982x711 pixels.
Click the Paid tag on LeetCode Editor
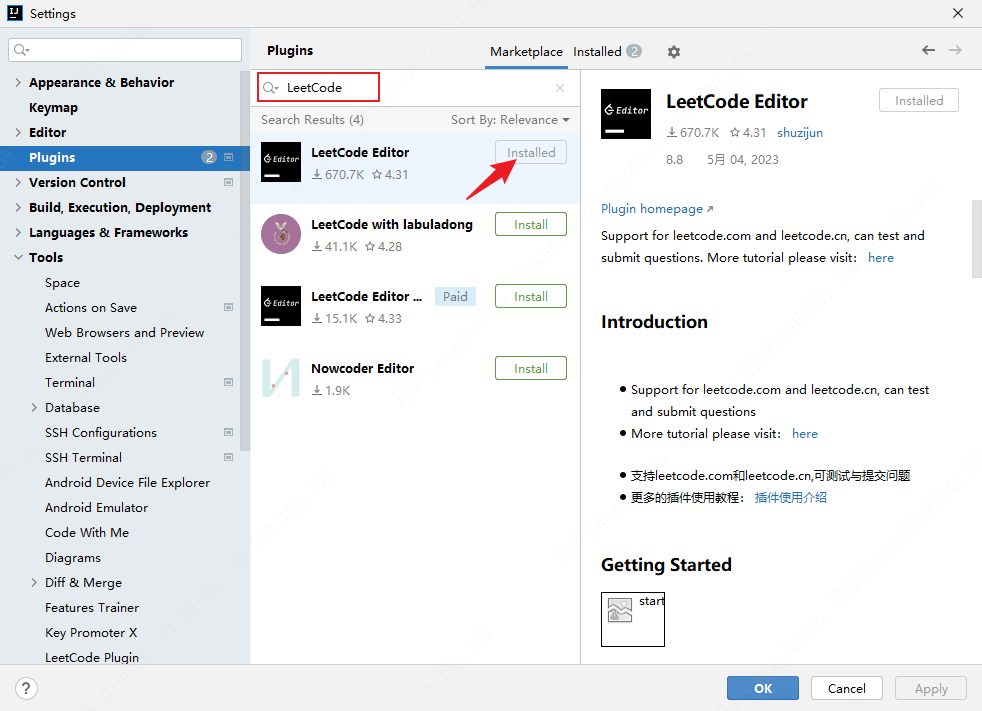click(x=455, y=296)
